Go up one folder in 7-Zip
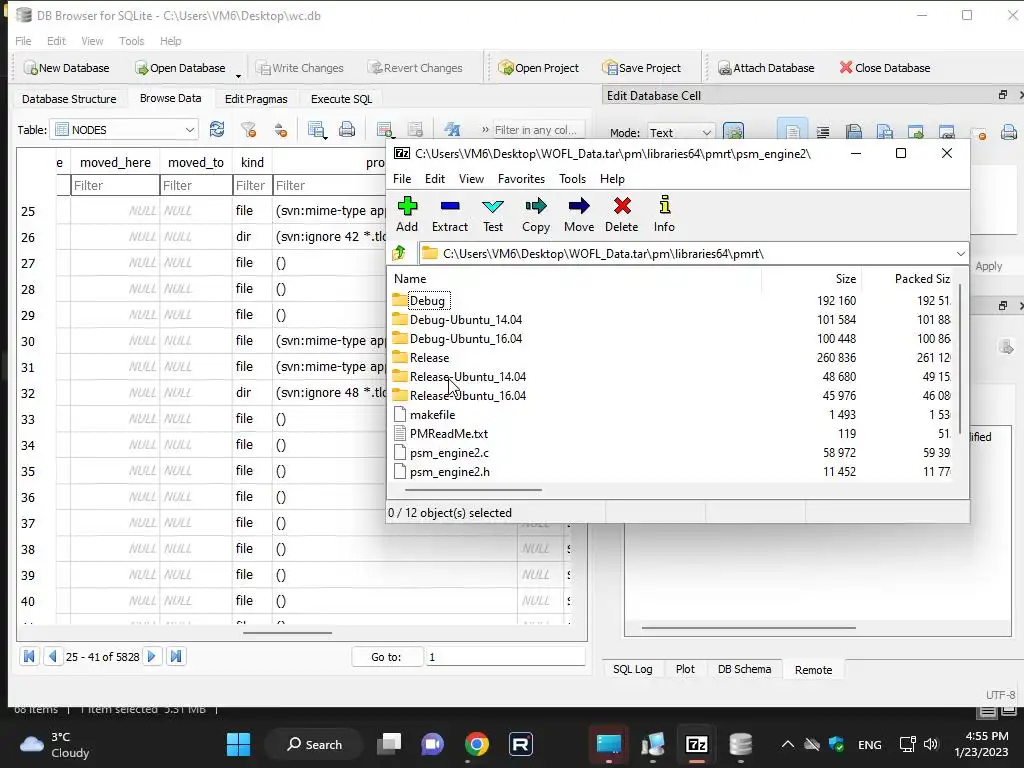 coord(399,253)
